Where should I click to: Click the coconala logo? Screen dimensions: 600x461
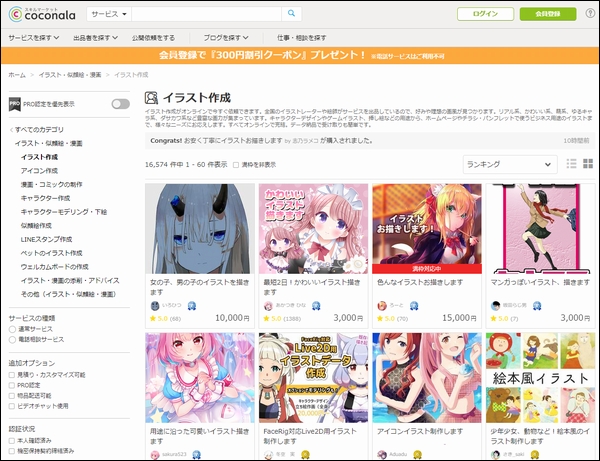click(x=42, y=14)
